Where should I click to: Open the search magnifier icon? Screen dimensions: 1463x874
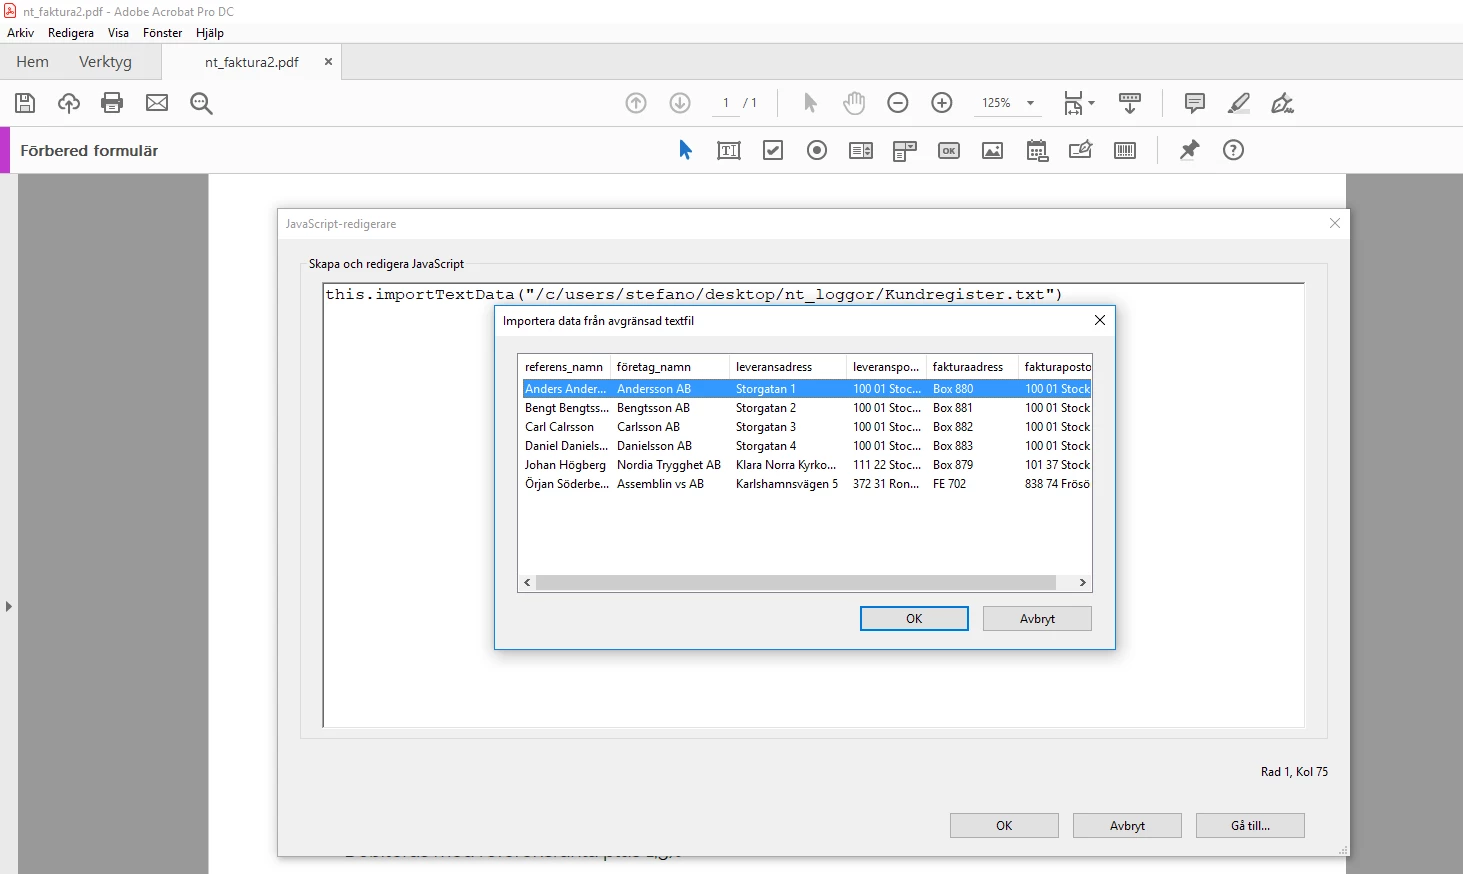[201, 103]
